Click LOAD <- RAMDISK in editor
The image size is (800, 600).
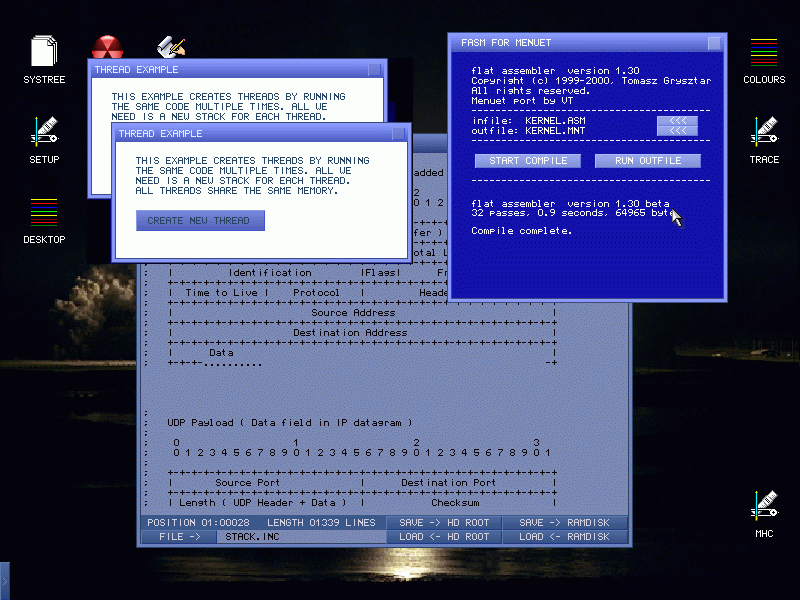(564, 537)
